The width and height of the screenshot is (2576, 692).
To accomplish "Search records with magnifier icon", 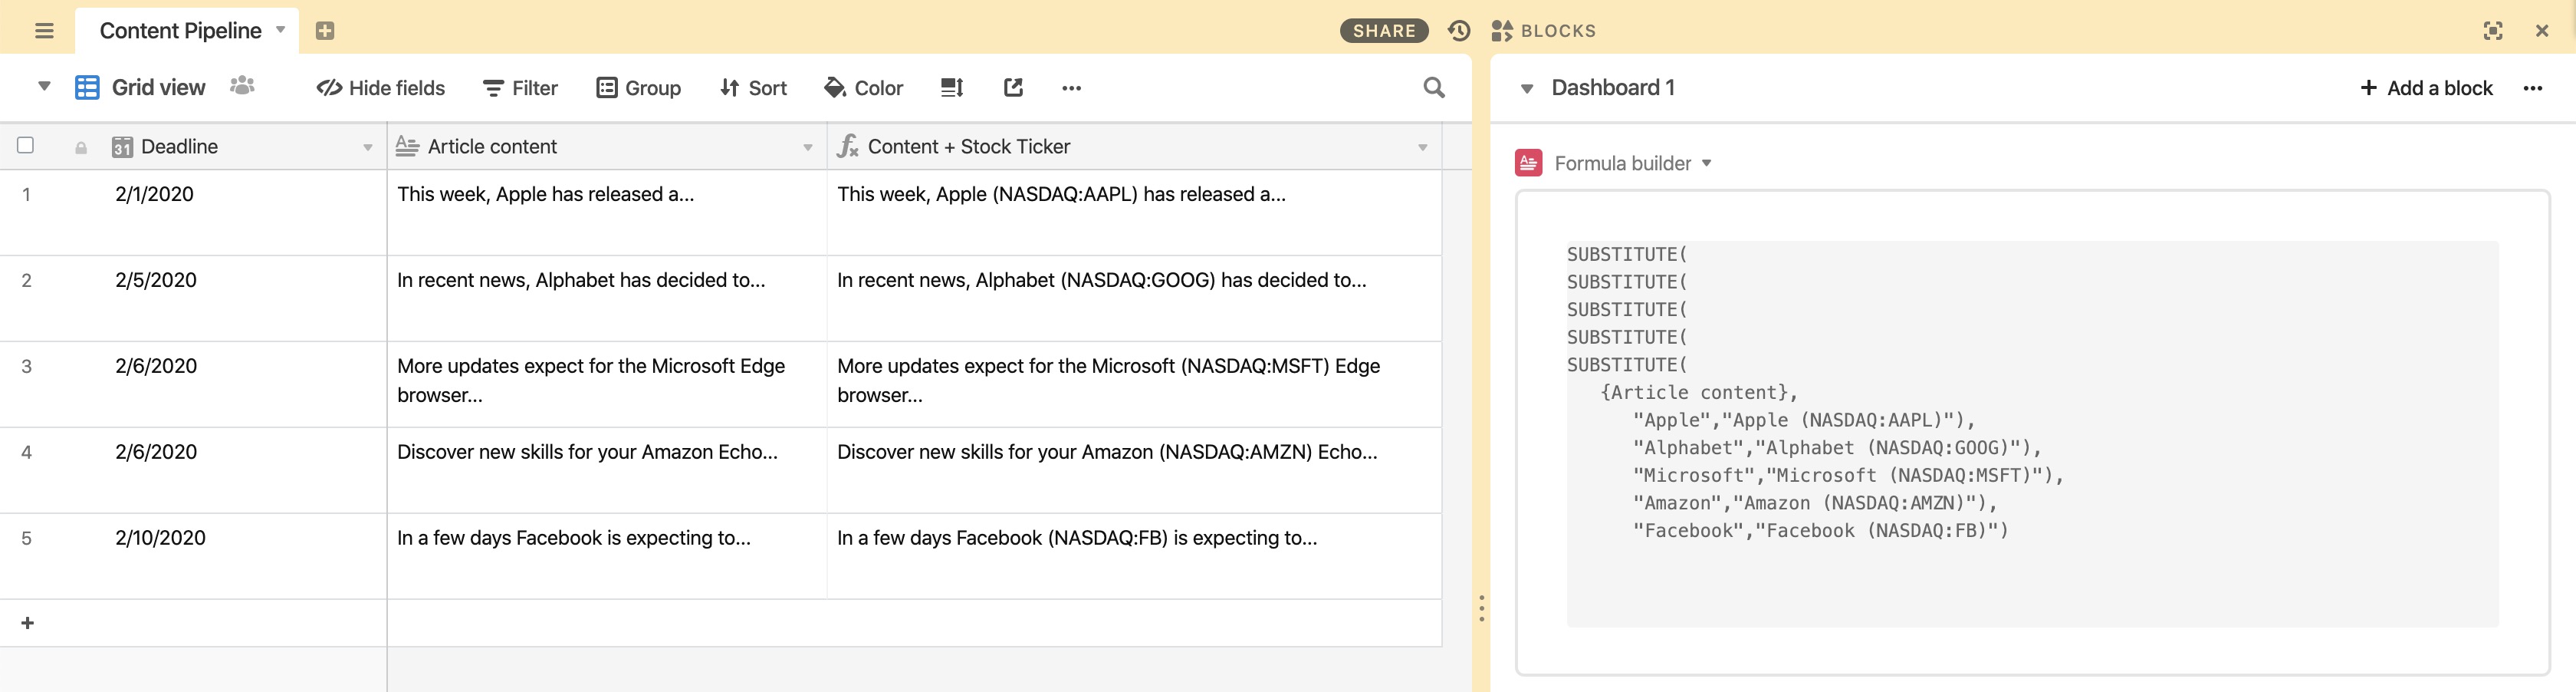I will click(1434, 88).
